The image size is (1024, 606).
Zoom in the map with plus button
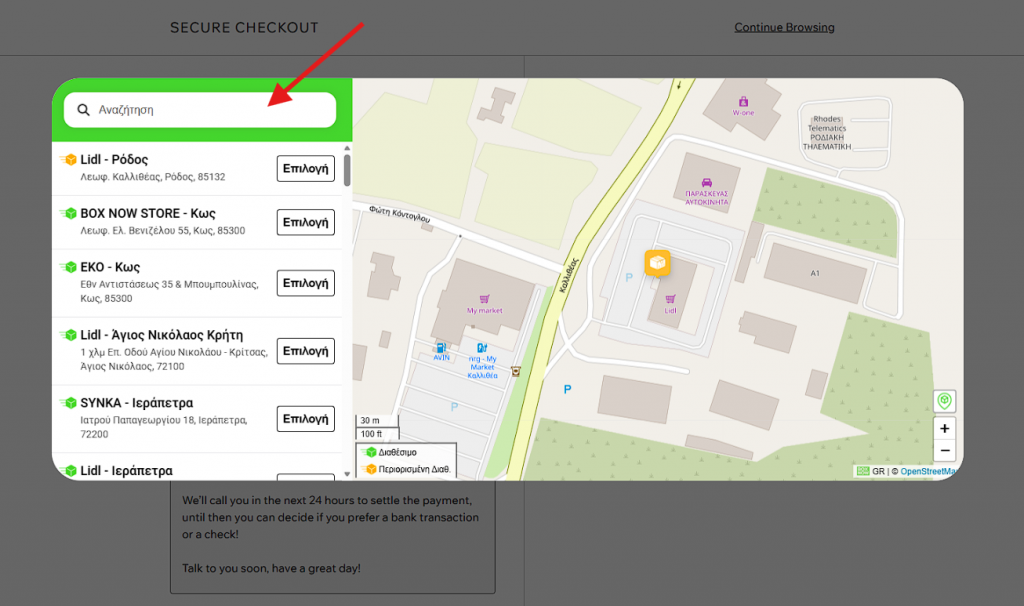tap(944, 428)
